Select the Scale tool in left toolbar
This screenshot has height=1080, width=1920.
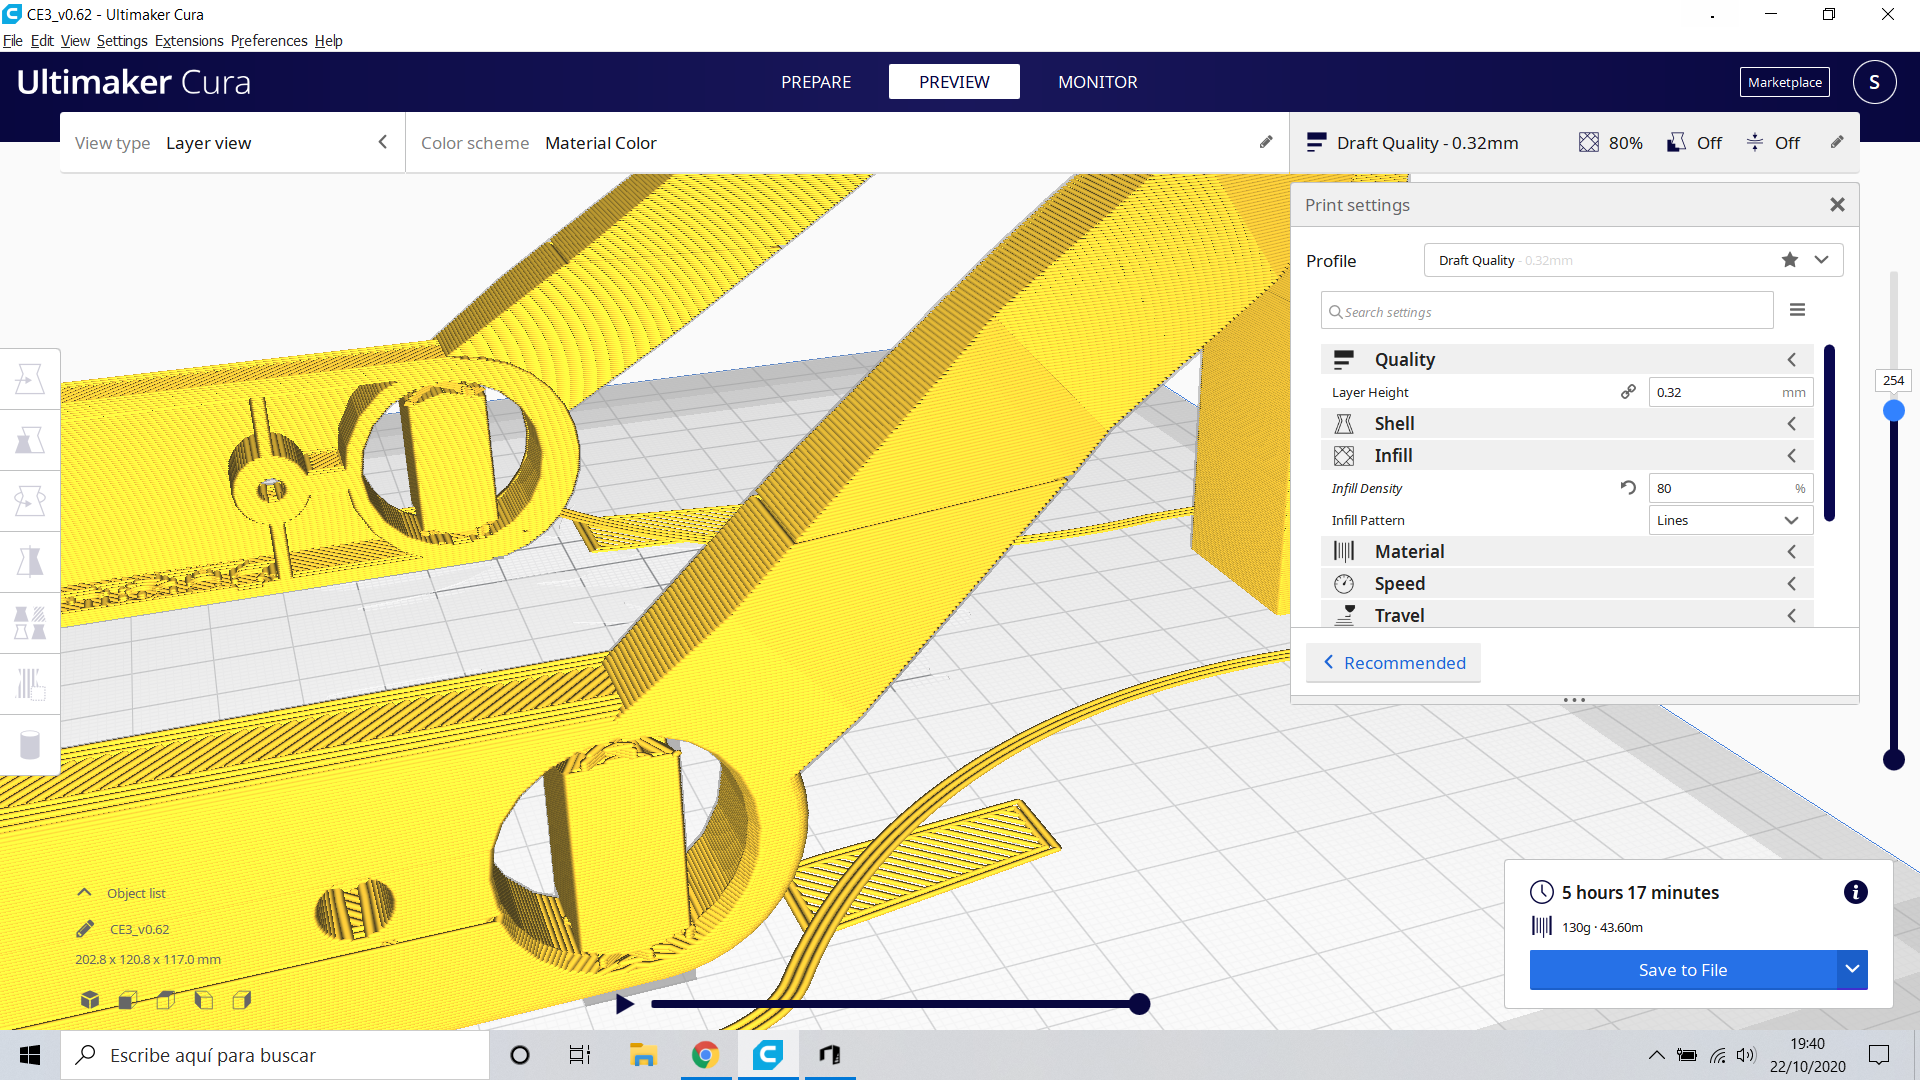tap(30, 440)
